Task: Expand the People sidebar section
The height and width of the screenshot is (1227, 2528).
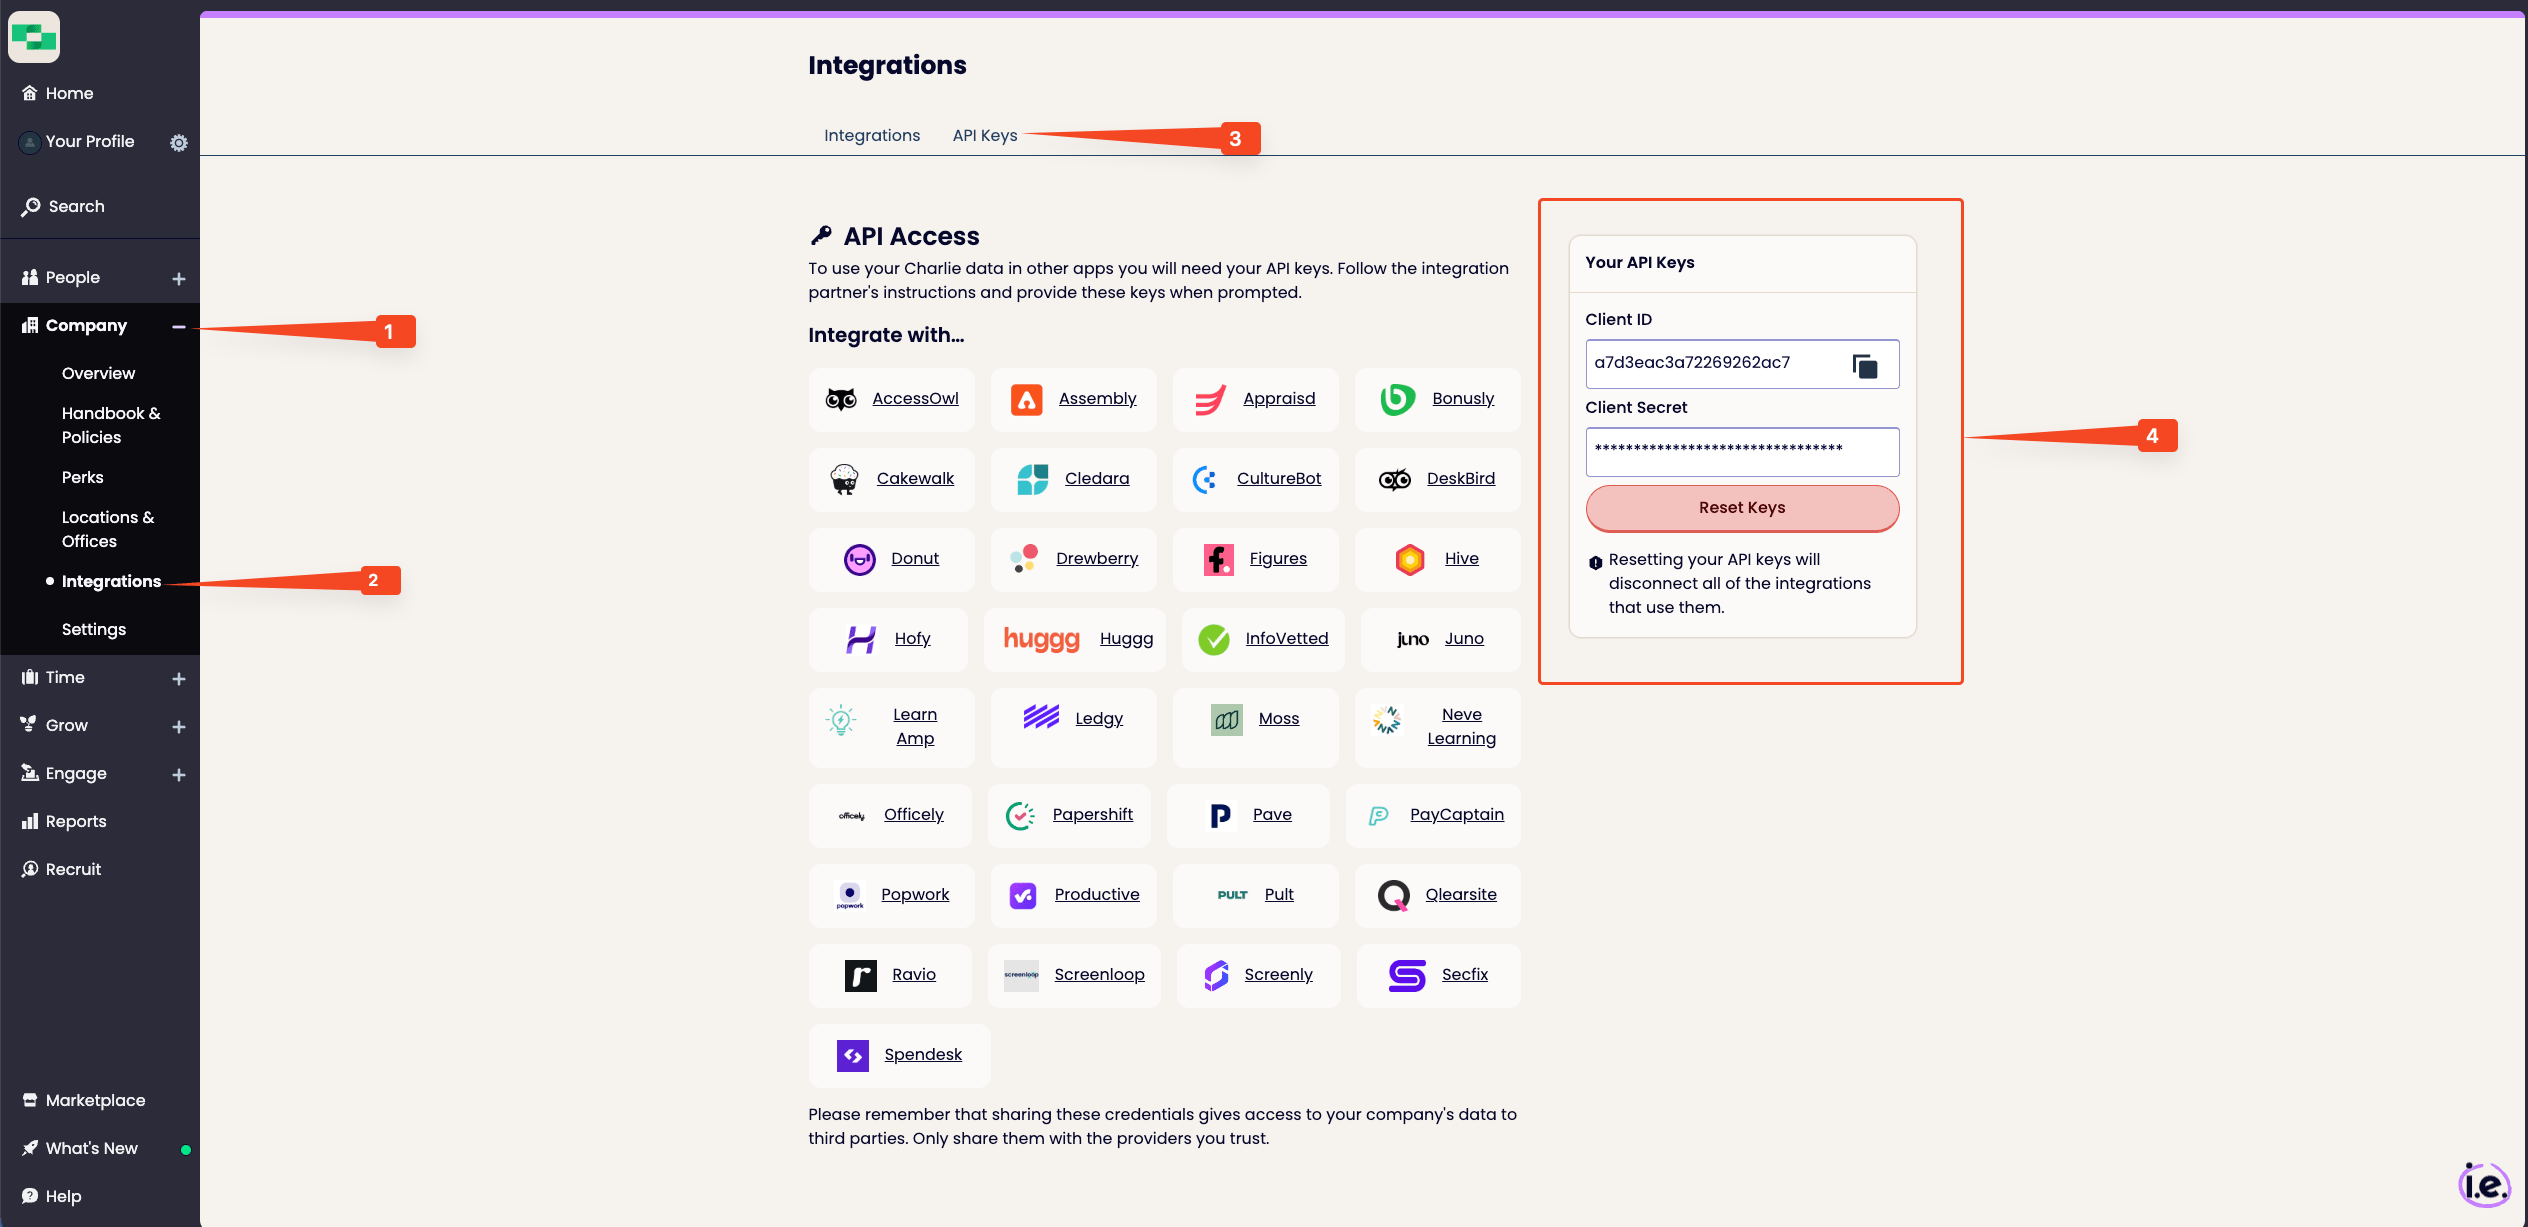Action: point(179,279)
